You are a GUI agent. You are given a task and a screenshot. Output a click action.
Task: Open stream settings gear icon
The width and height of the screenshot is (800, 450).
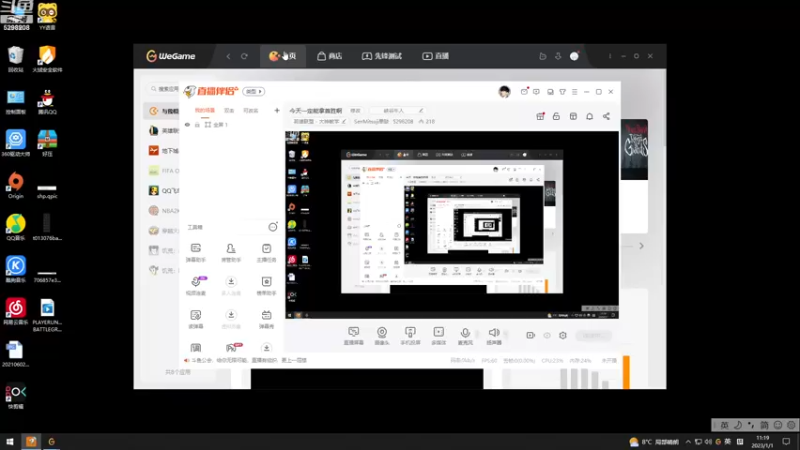[x=563, y=335]
